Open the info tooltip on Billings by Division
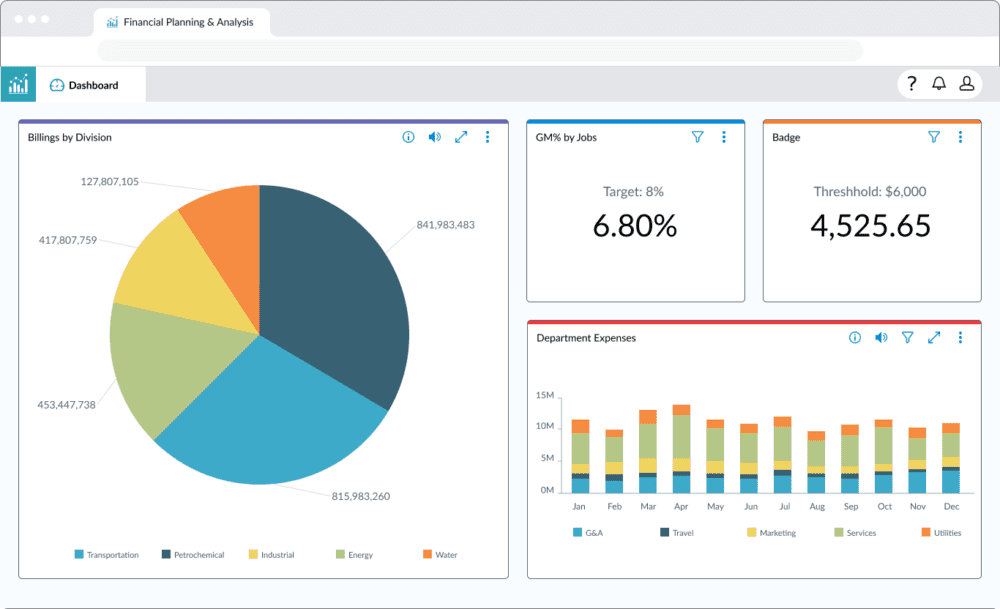 coord(408,137)
